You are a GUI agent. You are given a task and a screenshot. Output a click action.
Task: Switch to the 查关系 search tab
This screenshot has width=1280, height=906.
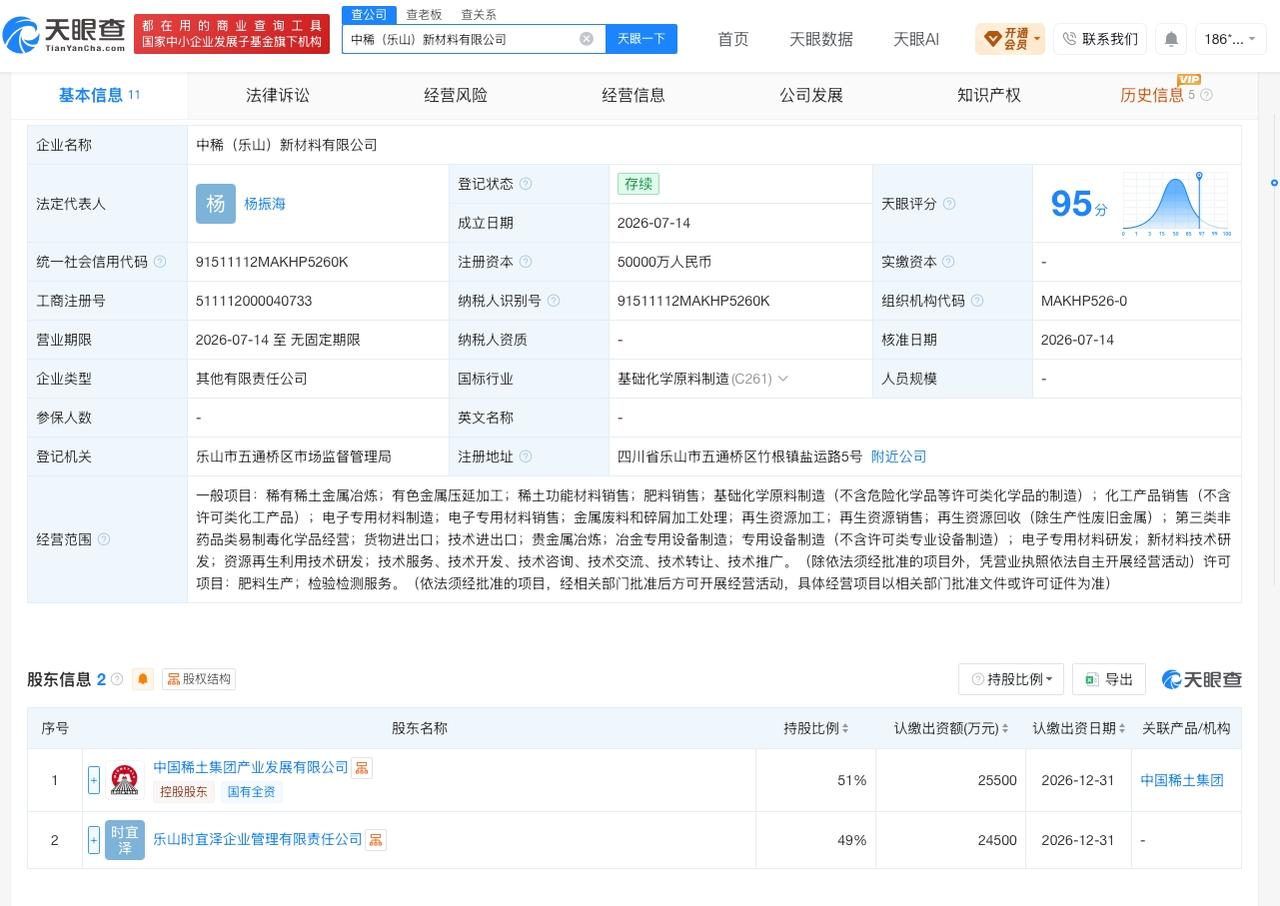click(478, 15)
